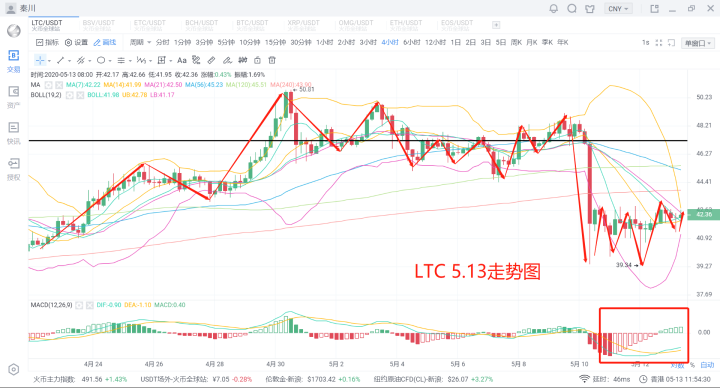Click the globe logo in sidebar

tap(14, 31)
